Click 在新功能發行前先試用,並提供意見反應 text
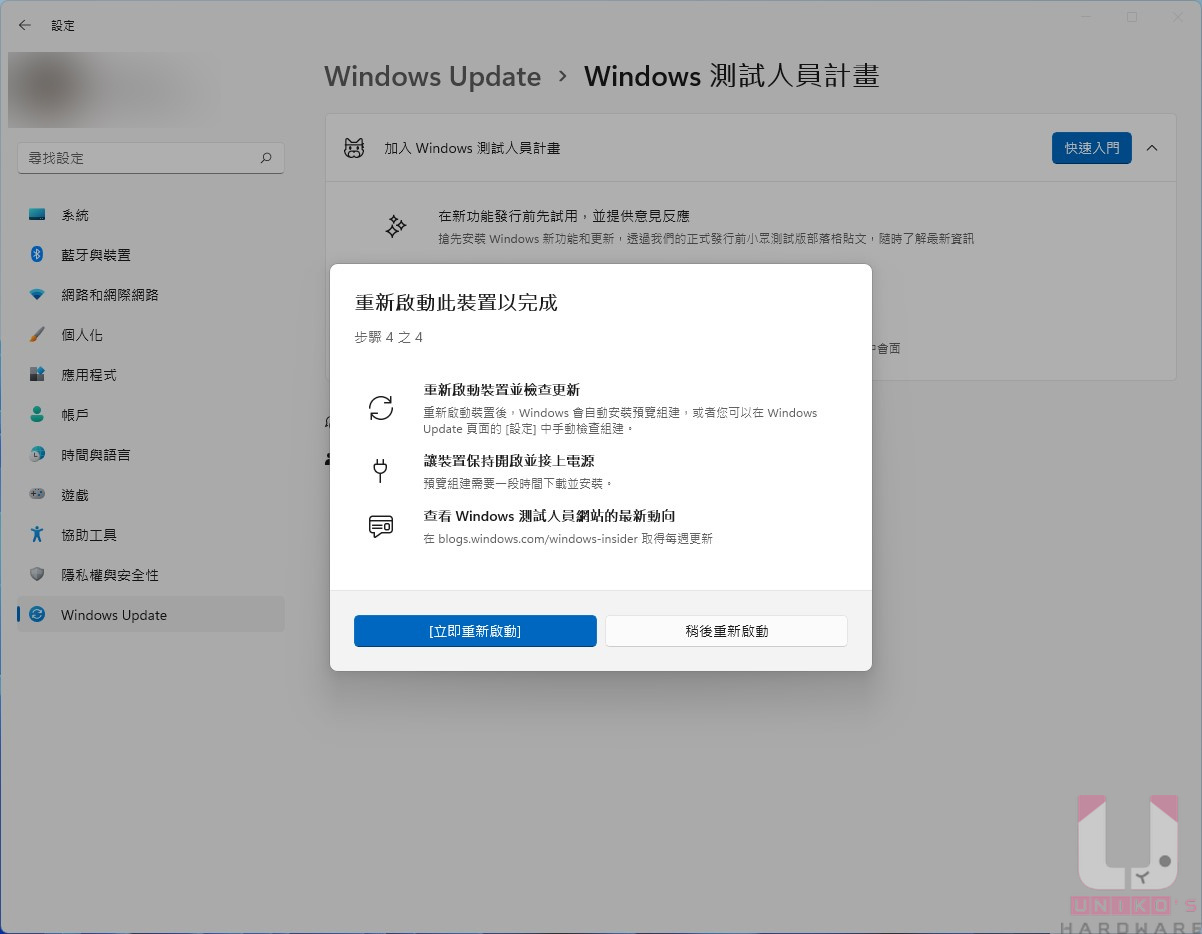 [x=564, y=216]
